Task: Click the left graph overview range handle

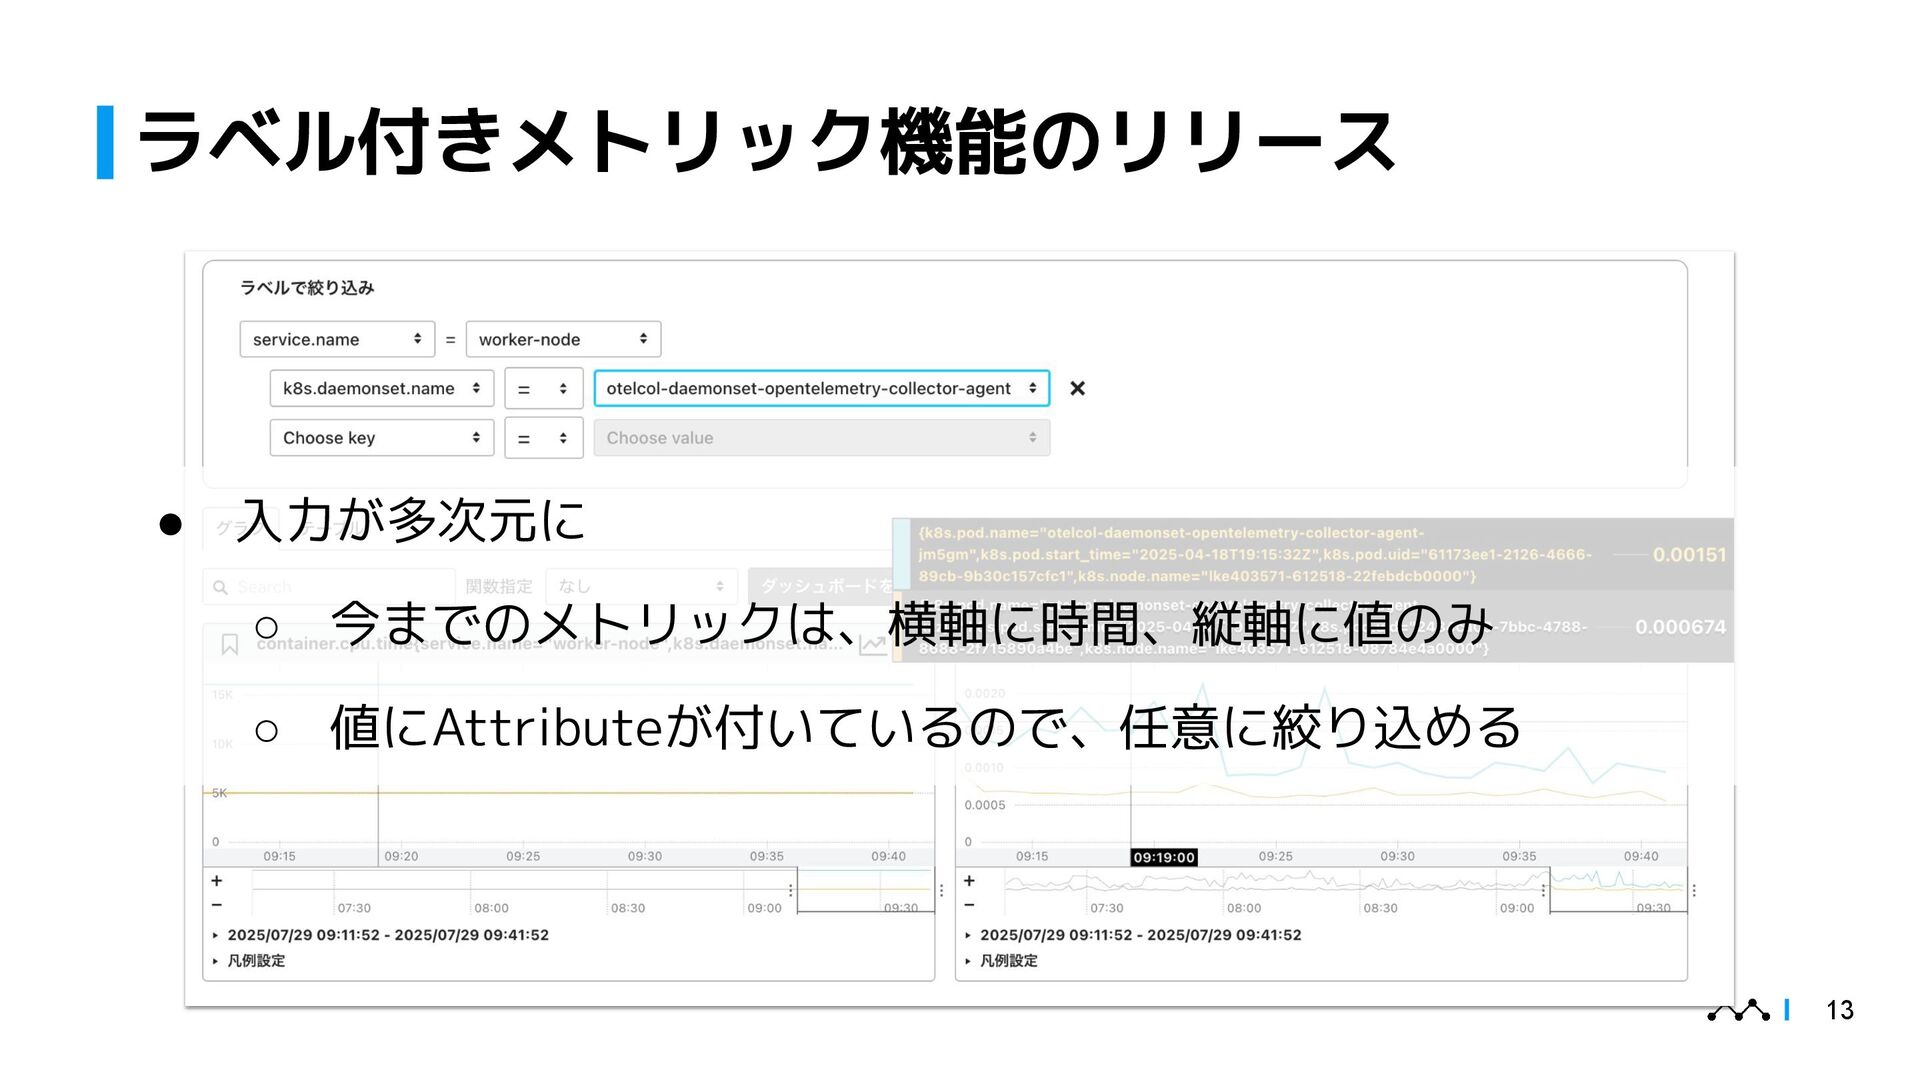Action: [x=791, y=890]
